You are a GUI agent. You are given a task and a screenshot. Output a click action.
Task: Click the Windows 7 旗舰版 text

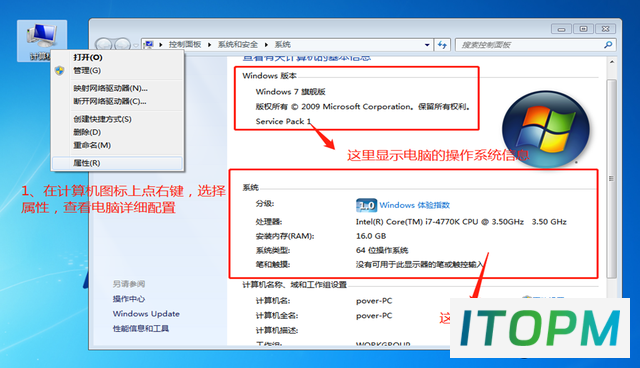click(x=290, y=92)
